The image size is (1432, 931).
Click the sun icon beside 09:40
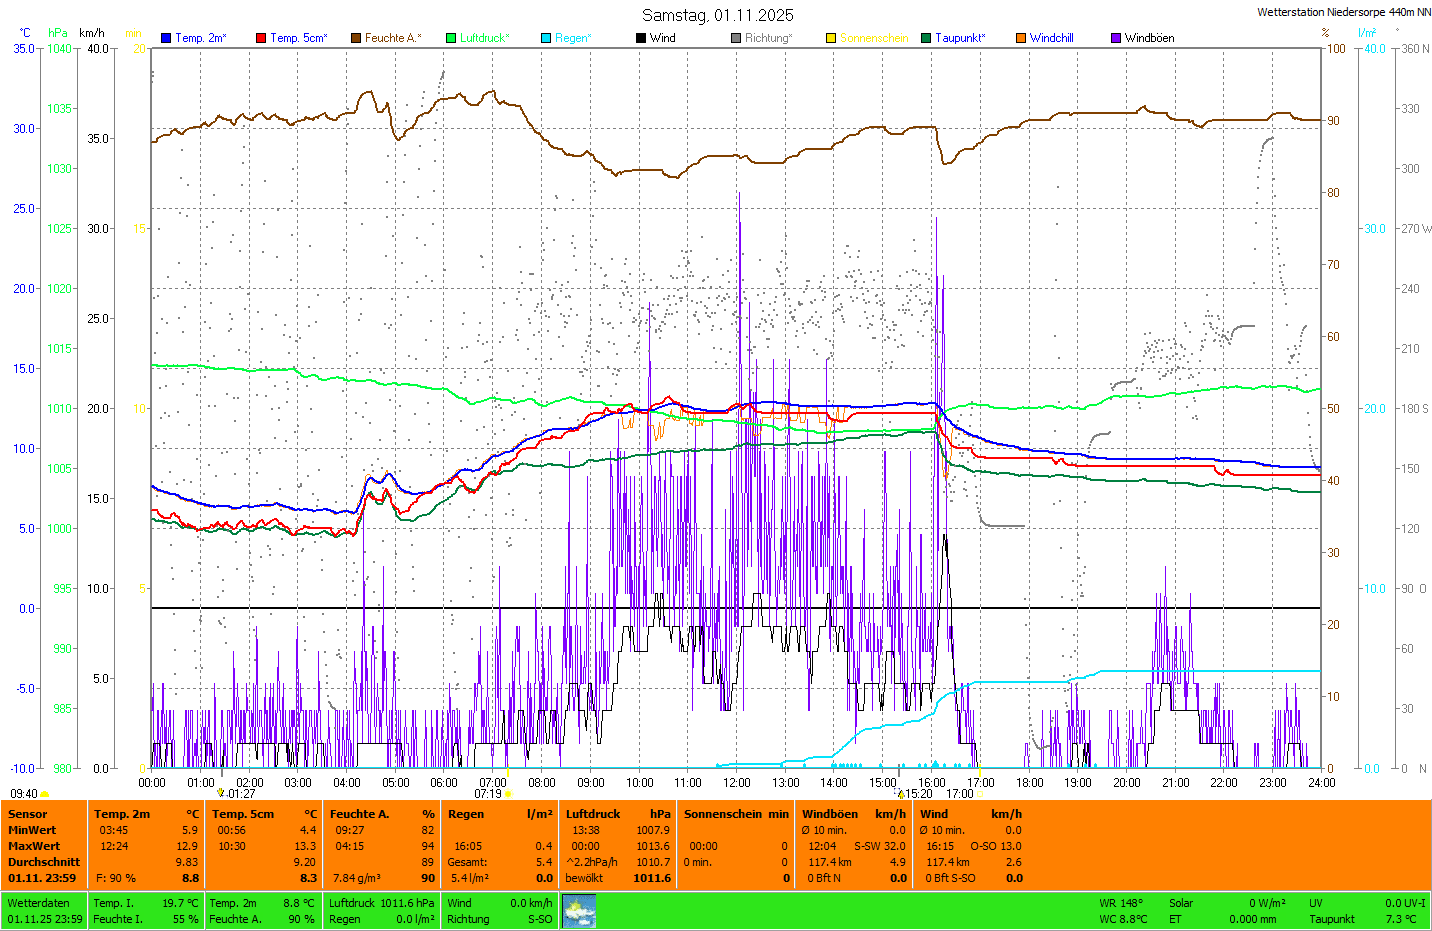coord(45,794)
